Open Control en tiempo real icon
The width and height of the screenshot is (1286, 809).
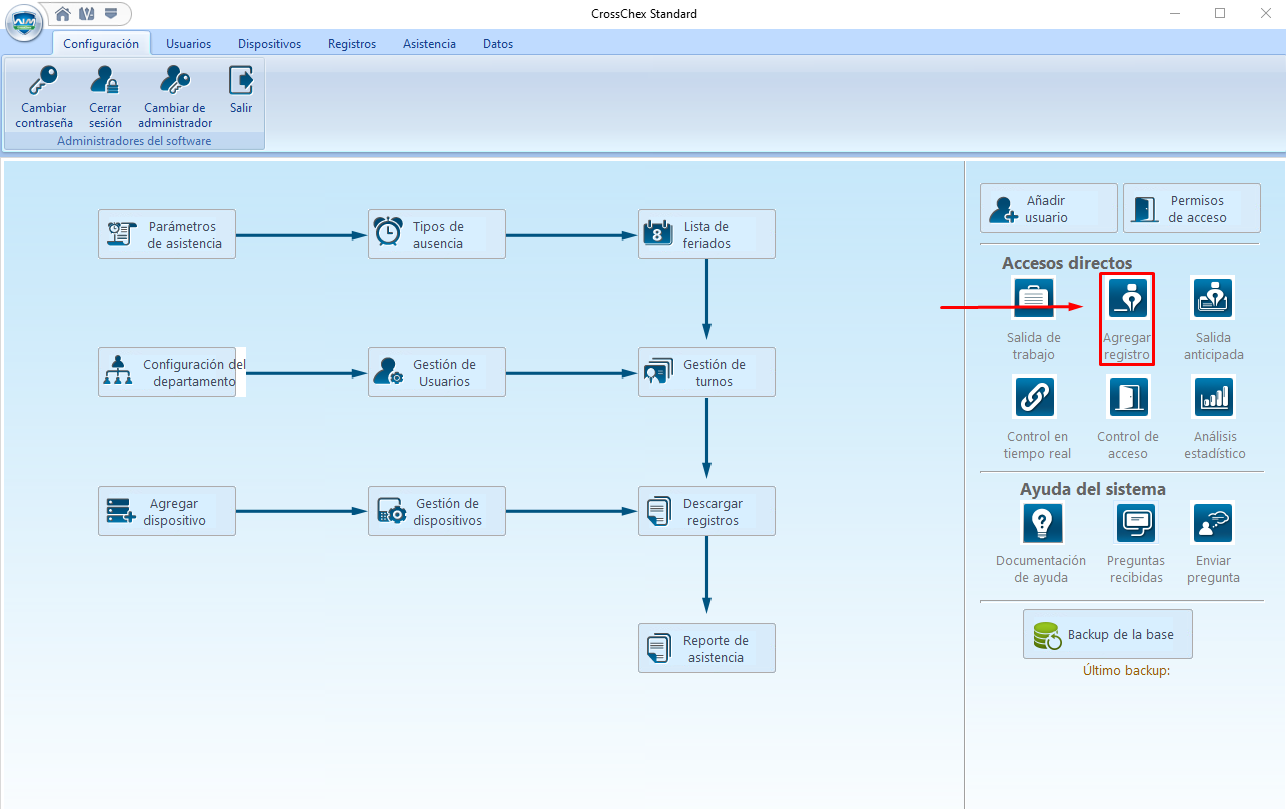pyautogui.click(x=1033, y=396)
